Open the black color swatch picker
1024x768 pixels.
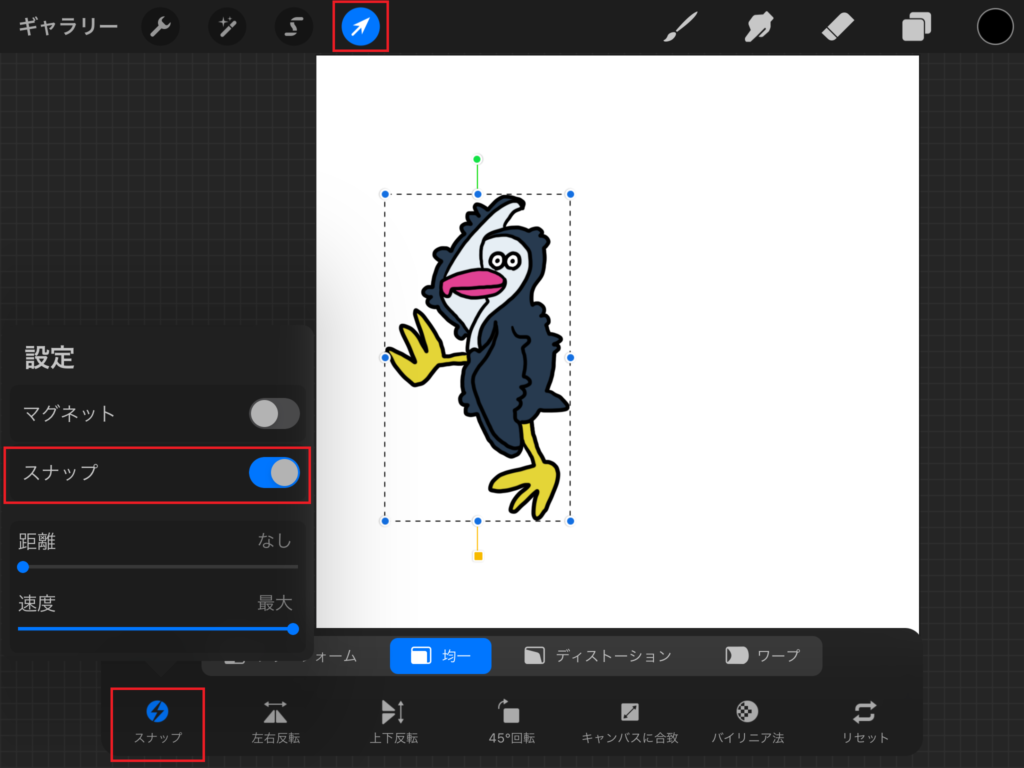click(995, 27)
